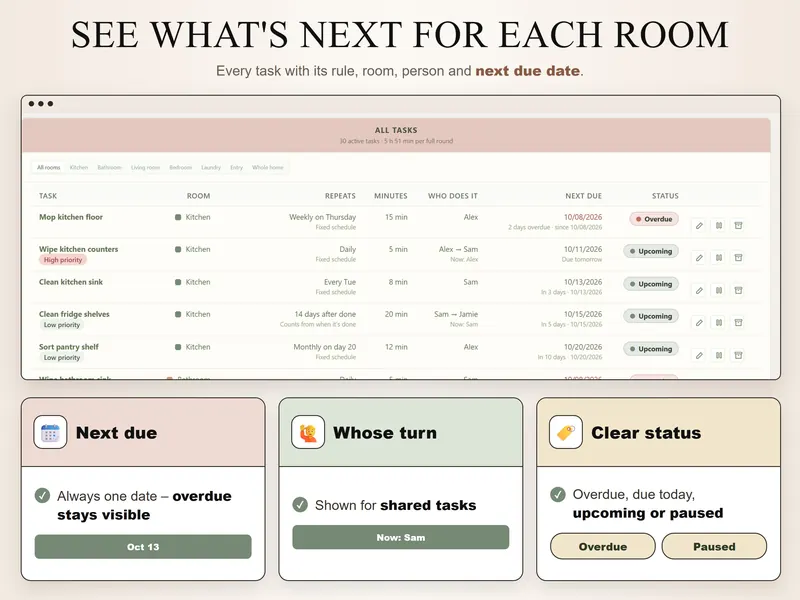The image size is (800, 600).
Task: Click the 'Now: Sam' green button
Action: click(x=401, y=537)
